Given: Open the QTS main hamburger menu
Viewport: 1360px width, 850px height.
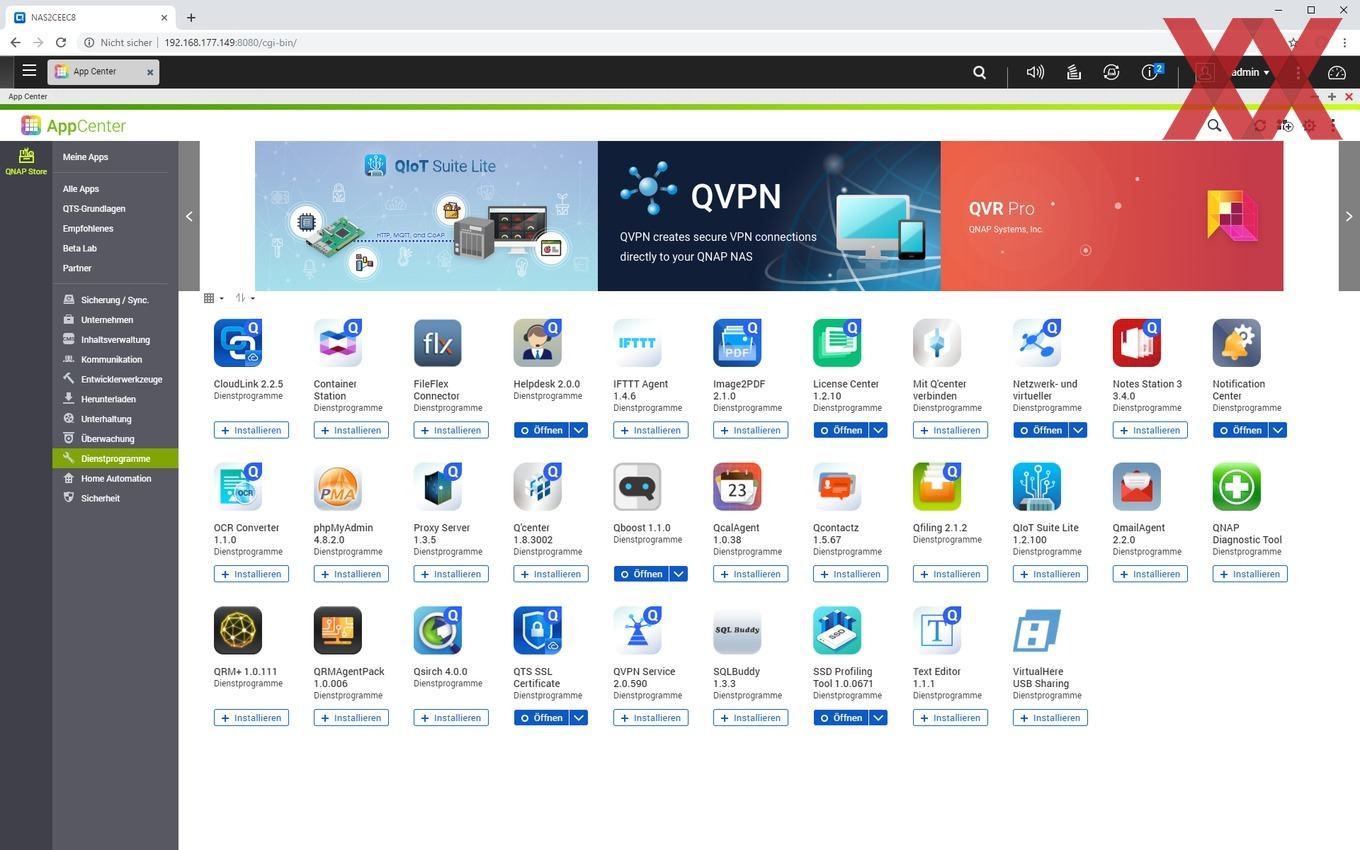Looking at the screenshot, I should point(29,71).
